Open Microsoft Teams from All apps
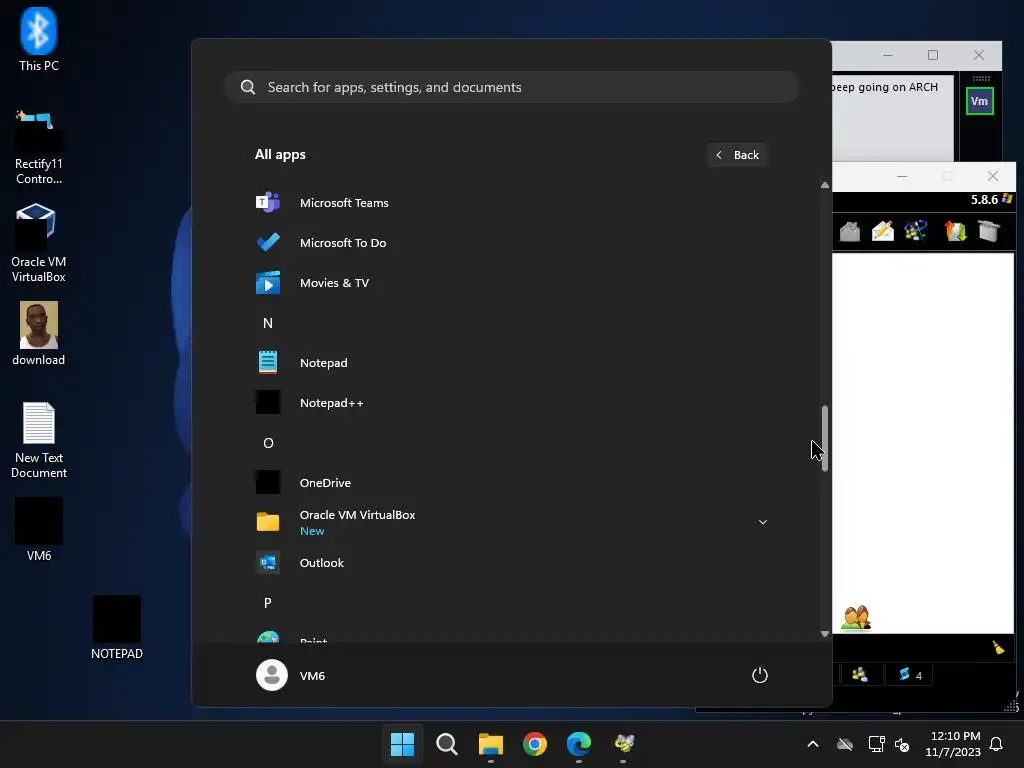Viewport: 1024px width, 768px height. tap(511, 203)
